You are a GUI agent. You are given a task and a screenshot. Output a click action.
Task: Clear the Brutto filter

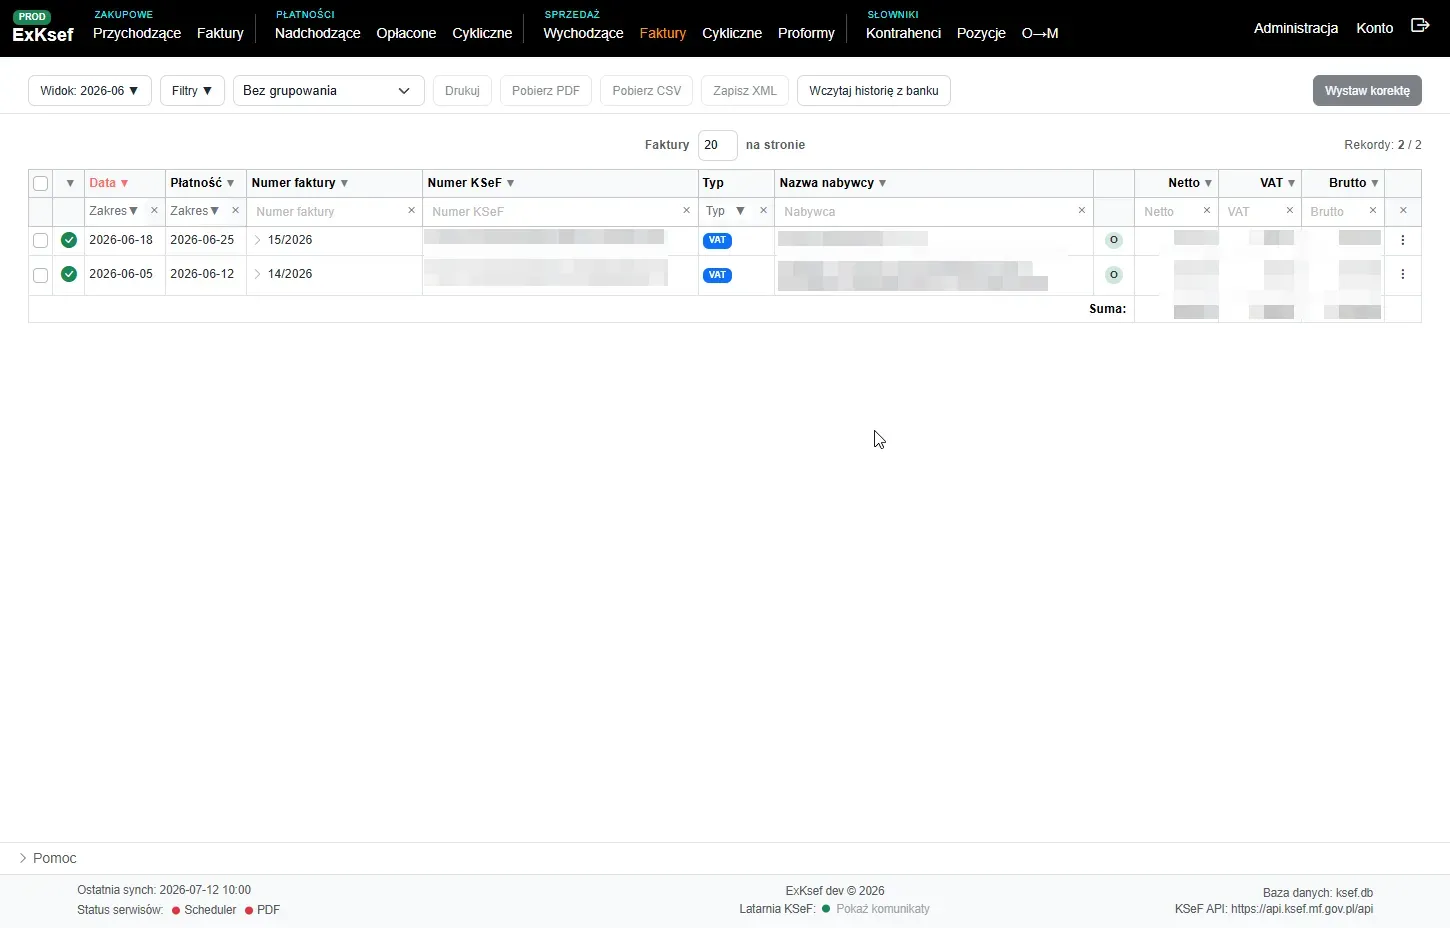click(x=1372, y=211)
